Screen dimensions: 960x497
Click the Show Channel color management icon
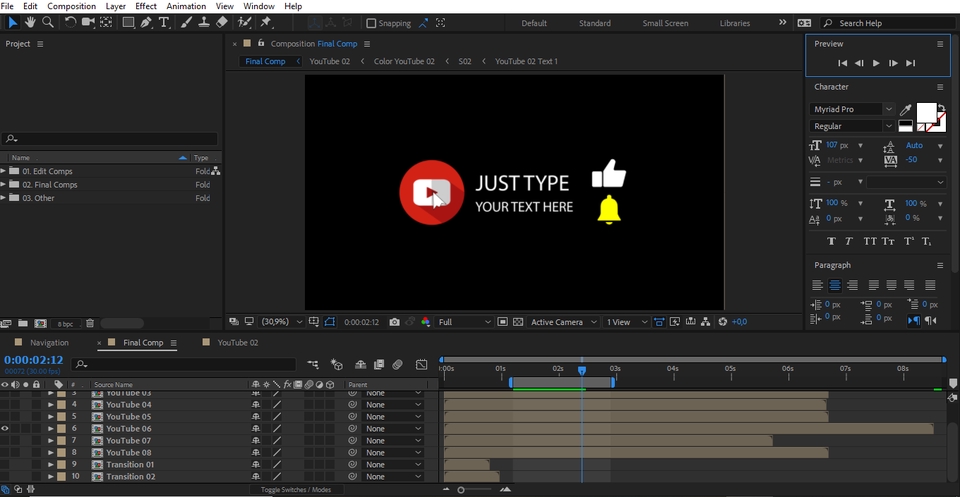426,322
